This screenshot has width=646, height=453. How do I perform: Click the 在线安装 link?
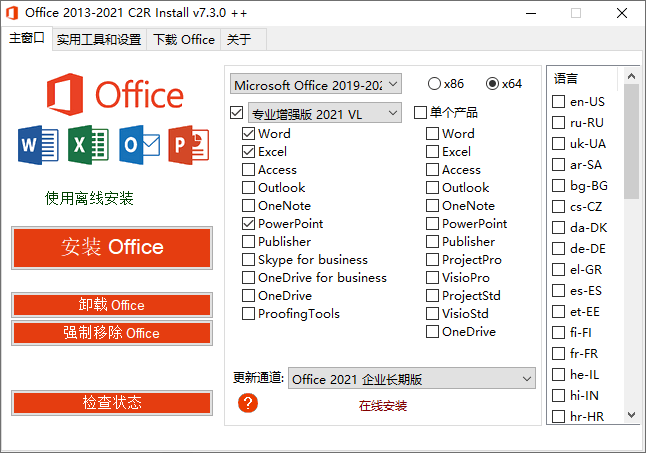click(383, 406)
